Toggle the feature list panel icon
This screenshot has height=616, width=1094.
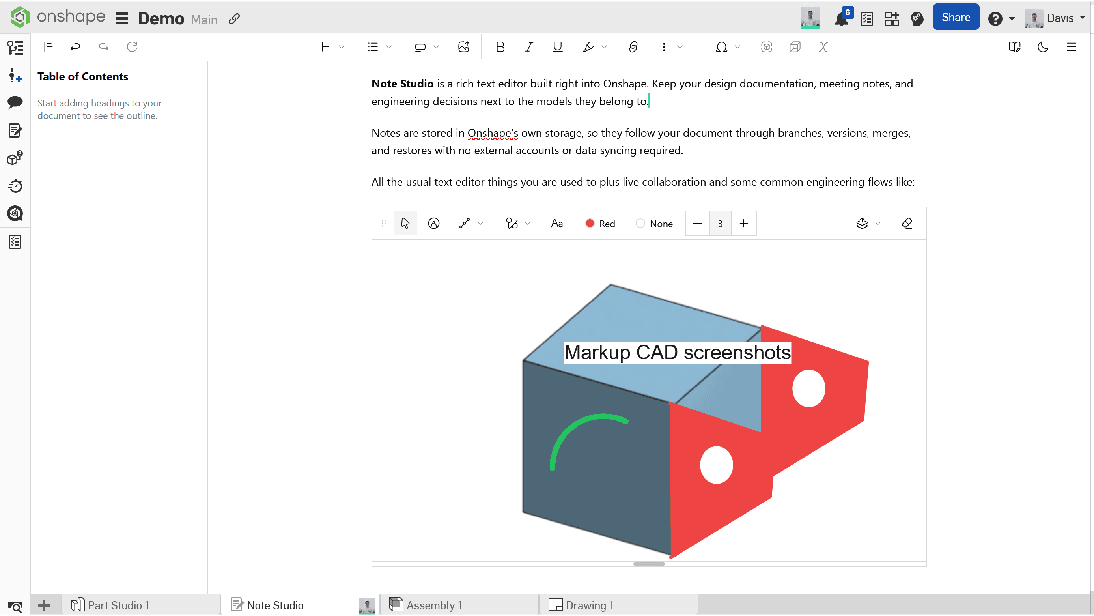point(15,47)
